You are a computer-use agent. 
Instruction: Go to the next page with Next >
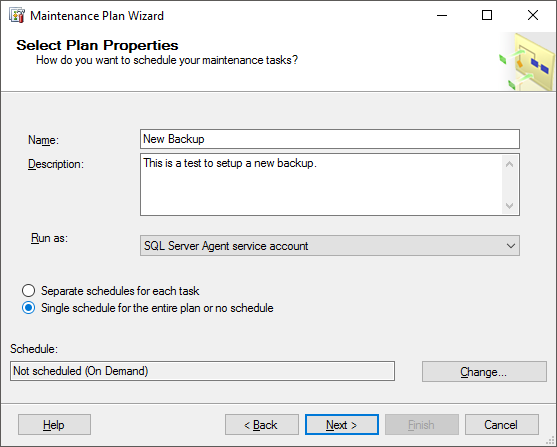pos(342,425)
